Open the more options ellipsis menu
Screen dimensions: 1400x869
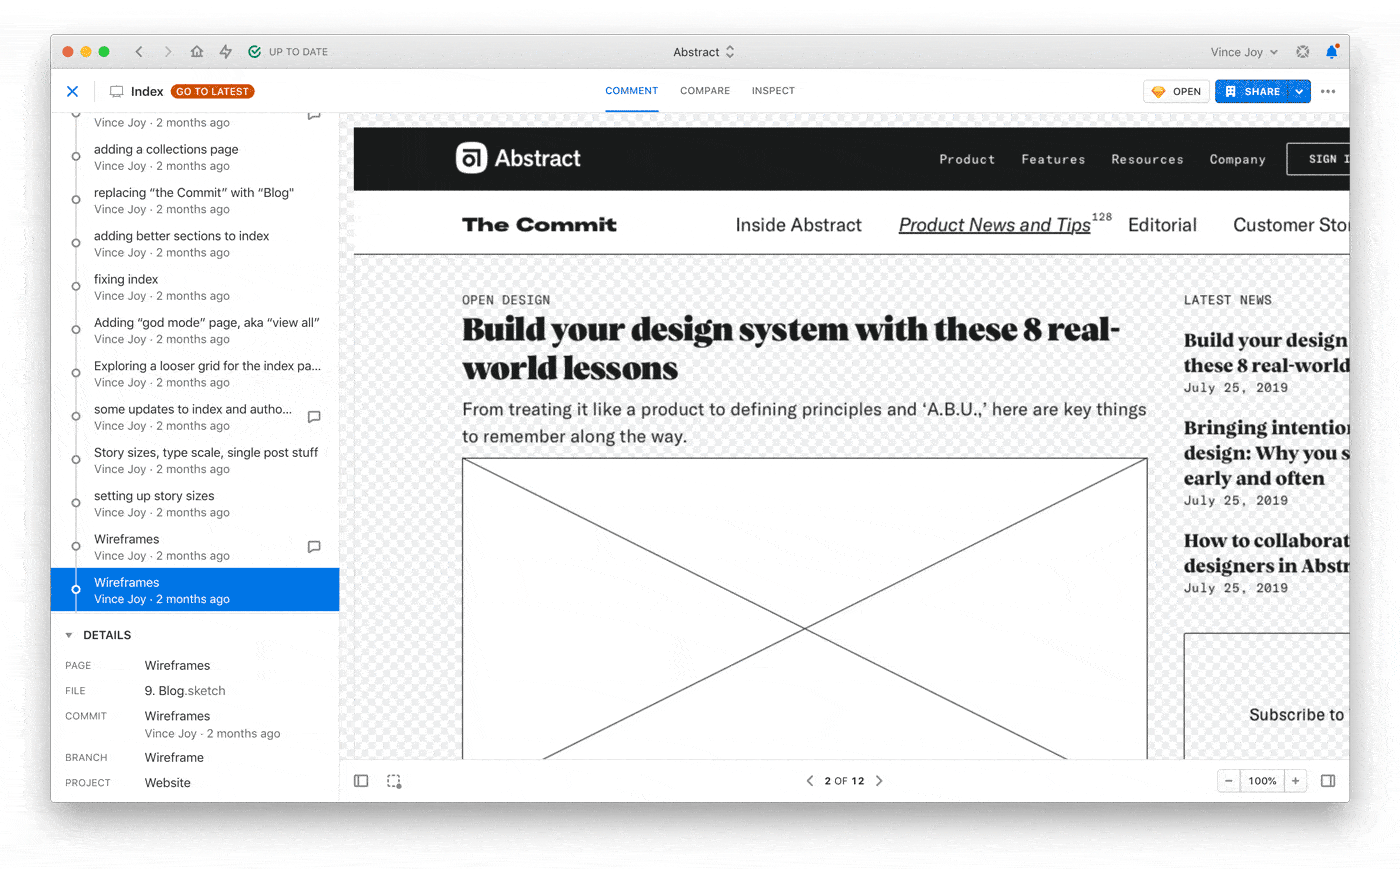(1328, 91)
